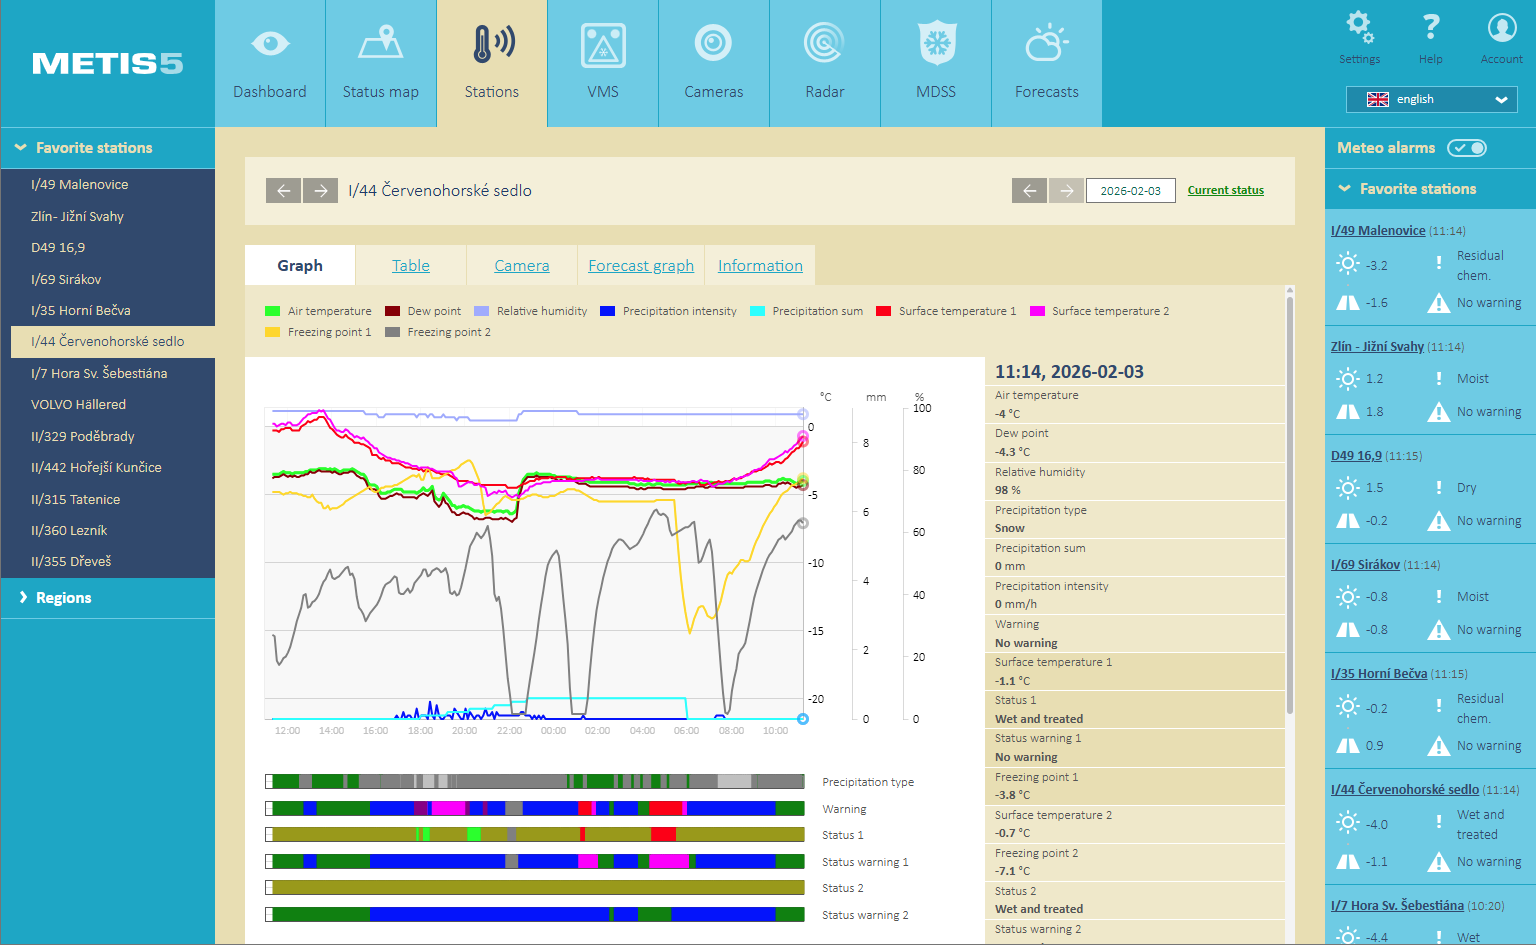Switch to the Table tab
The height and width of the screenshot is (945, 1536).
[410, 266]
